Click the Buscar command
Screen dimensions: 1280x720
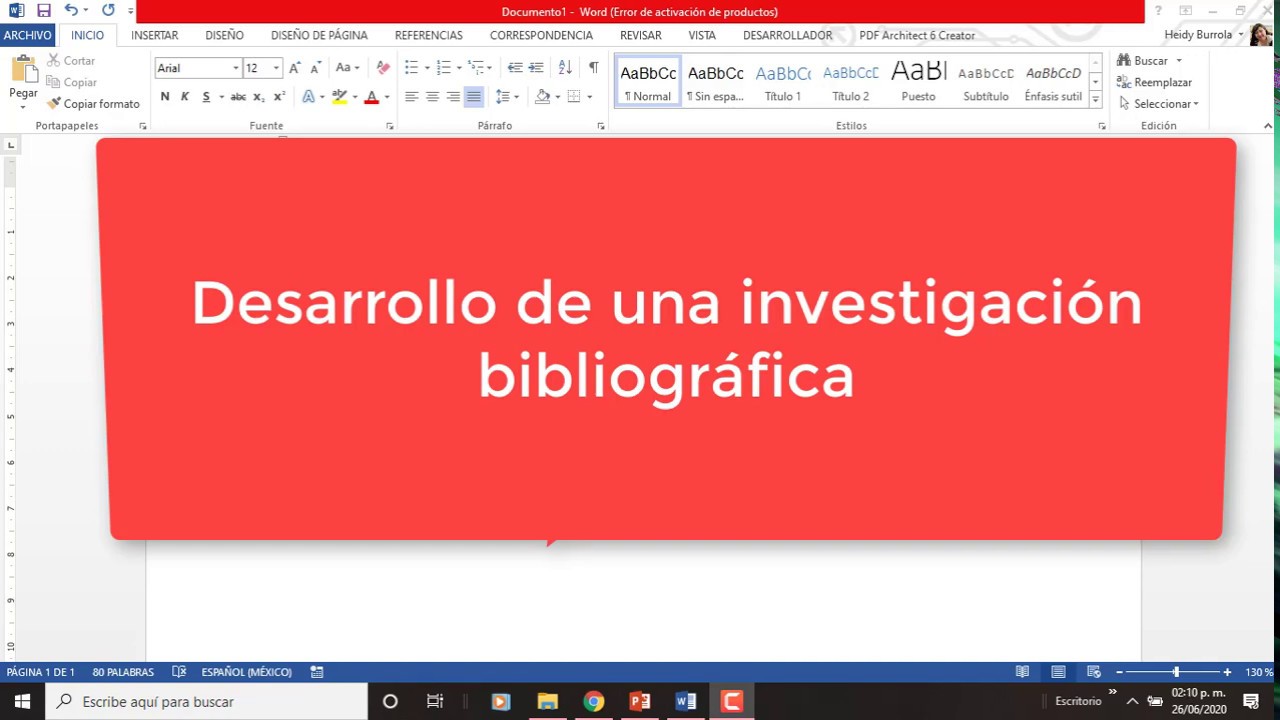(x=1147, y=60)
